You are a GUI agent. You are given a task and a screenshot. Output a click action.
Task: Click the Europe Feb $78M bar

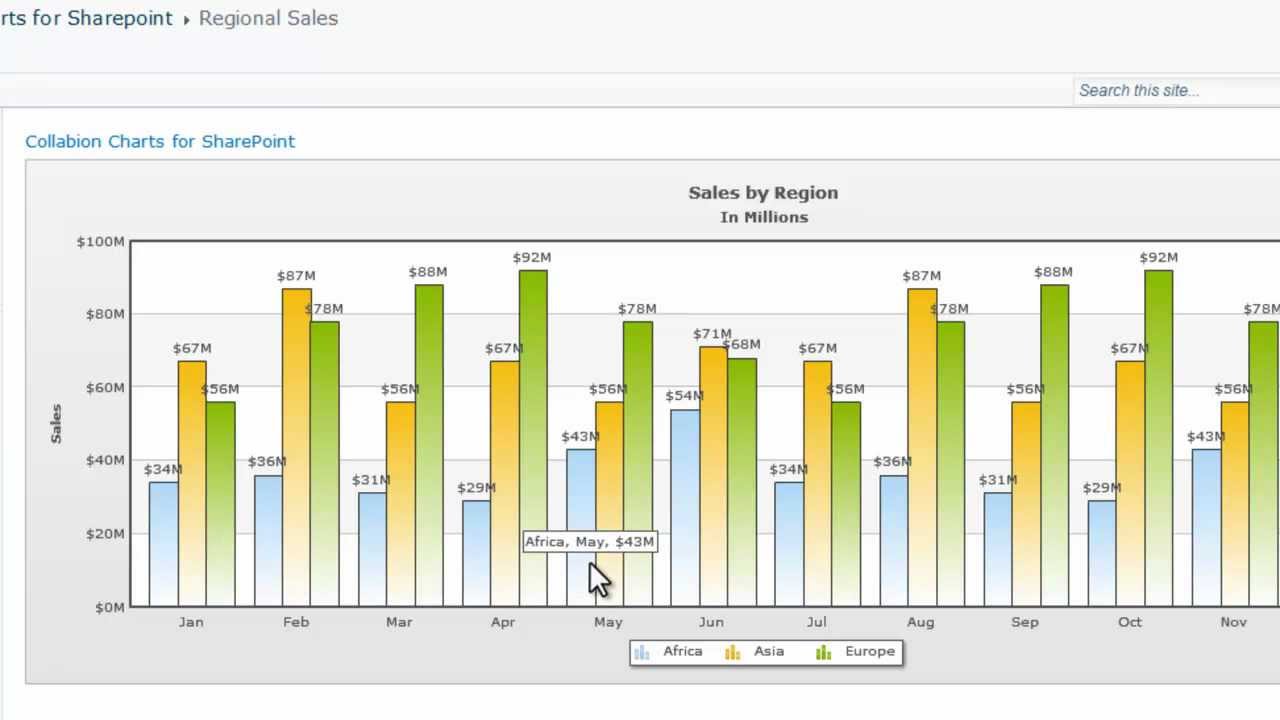coord(325,463)
